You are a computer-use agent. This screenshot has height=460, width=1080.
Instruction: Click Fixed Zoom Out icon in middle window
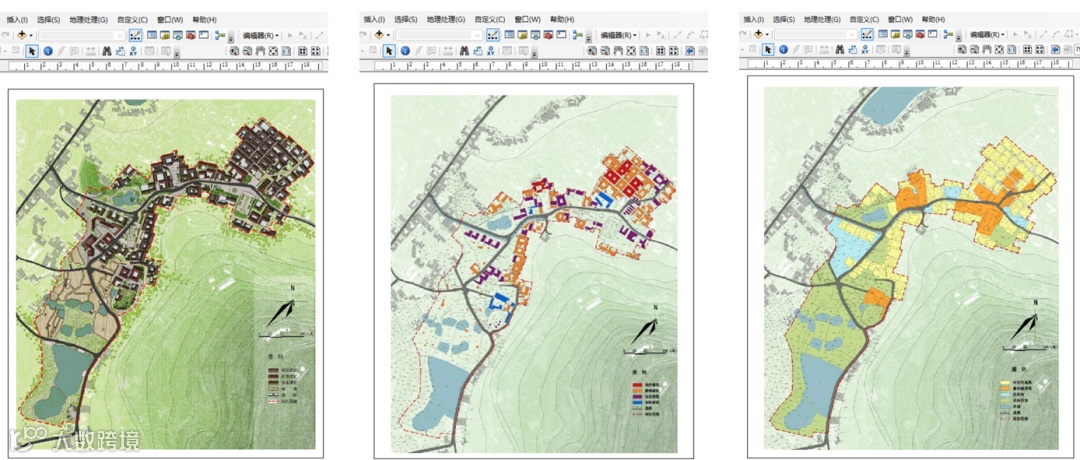[674, 51]
